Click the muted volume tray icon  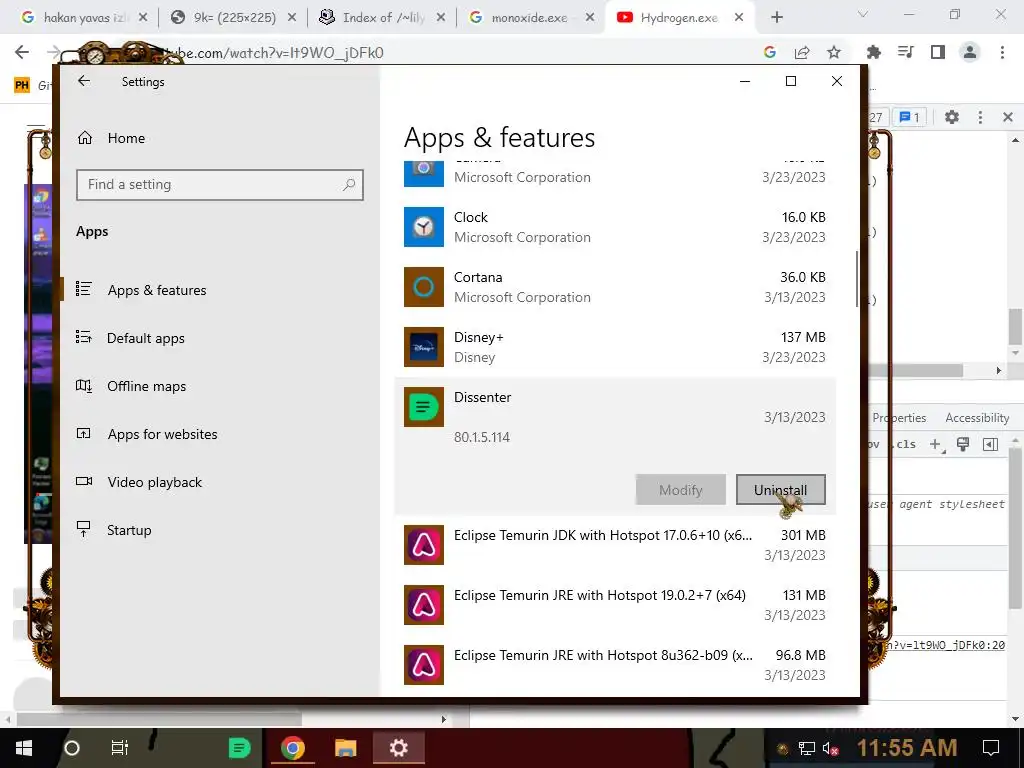(x=830, y=748)
